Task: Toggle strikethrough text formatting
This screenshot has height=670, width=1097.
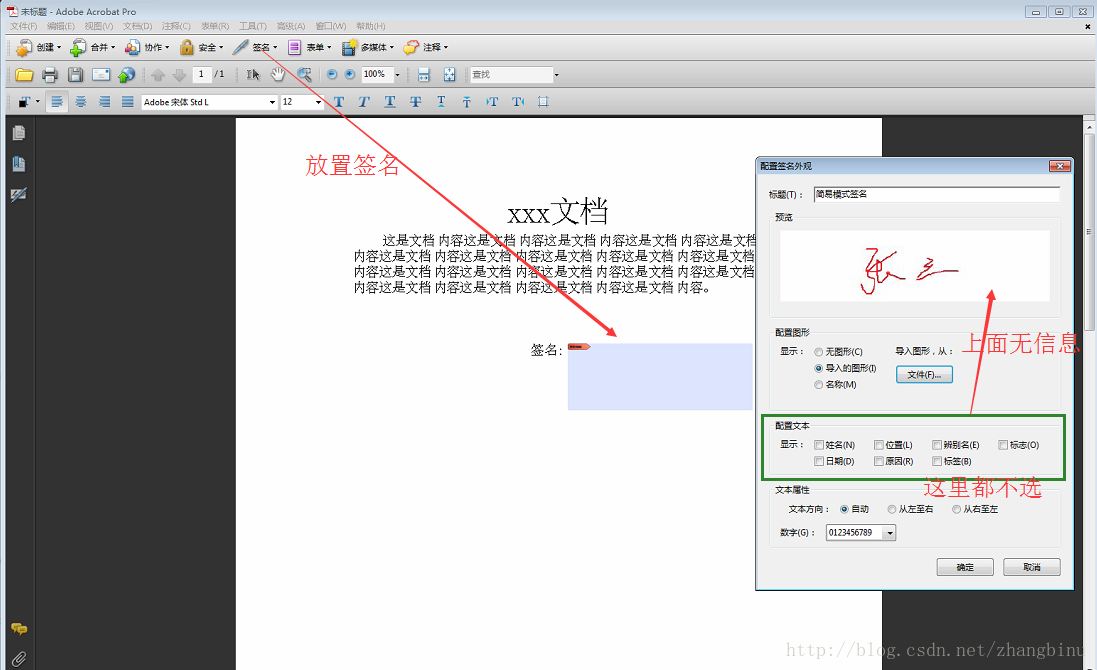Action: coord(416,102)
